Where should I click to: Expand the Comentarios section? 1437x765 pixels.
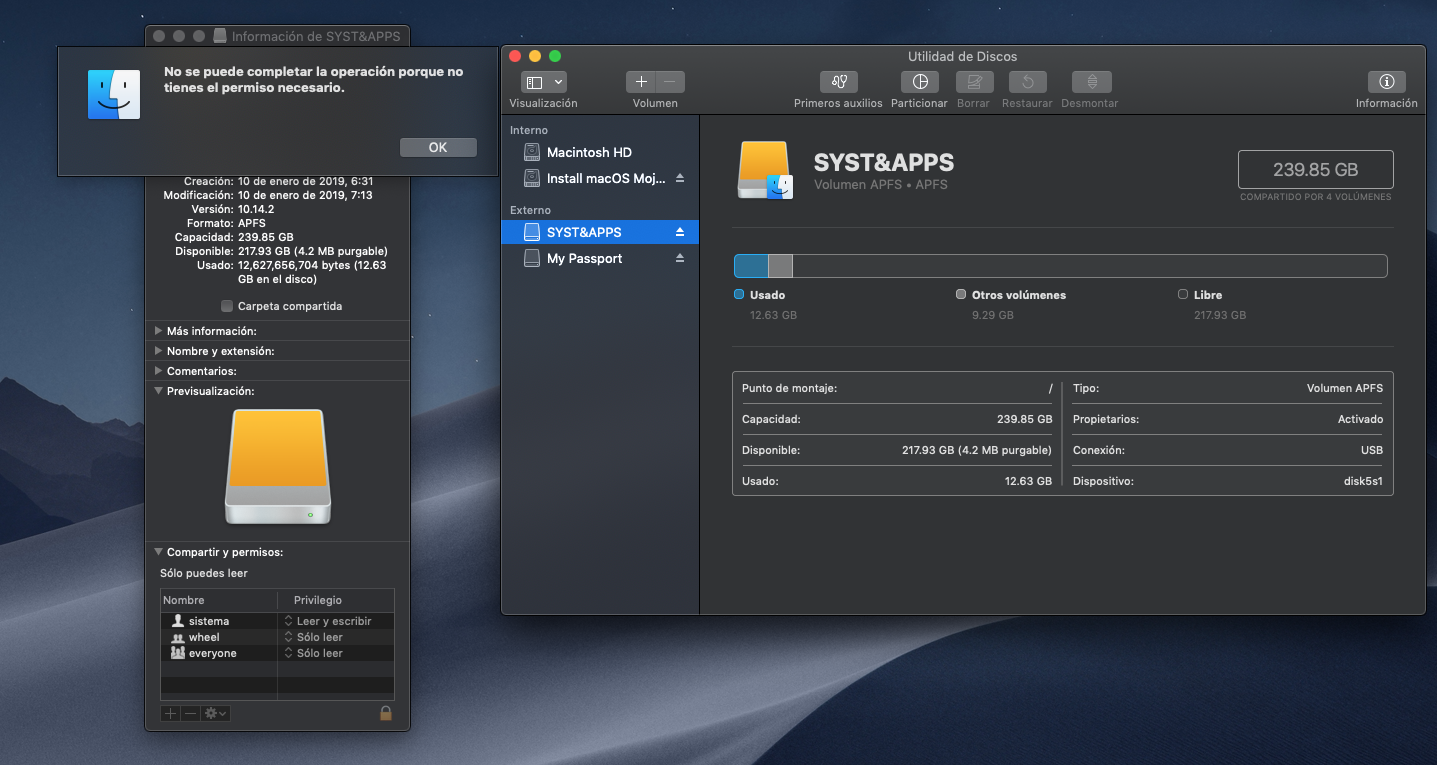pos(159,371)
